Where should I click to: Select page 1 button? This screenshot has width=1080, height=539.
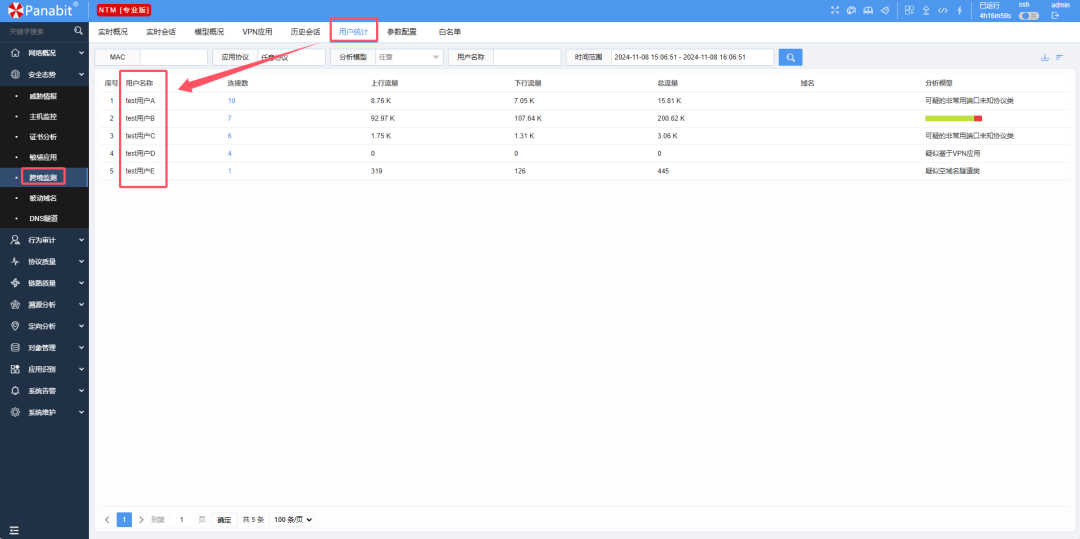[124, 520]
